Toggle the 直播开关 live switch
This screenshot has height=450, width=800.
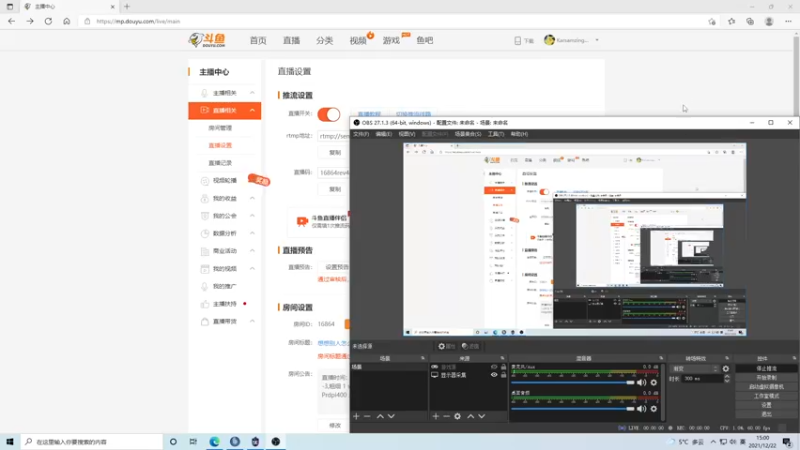(x=329, y=114)
